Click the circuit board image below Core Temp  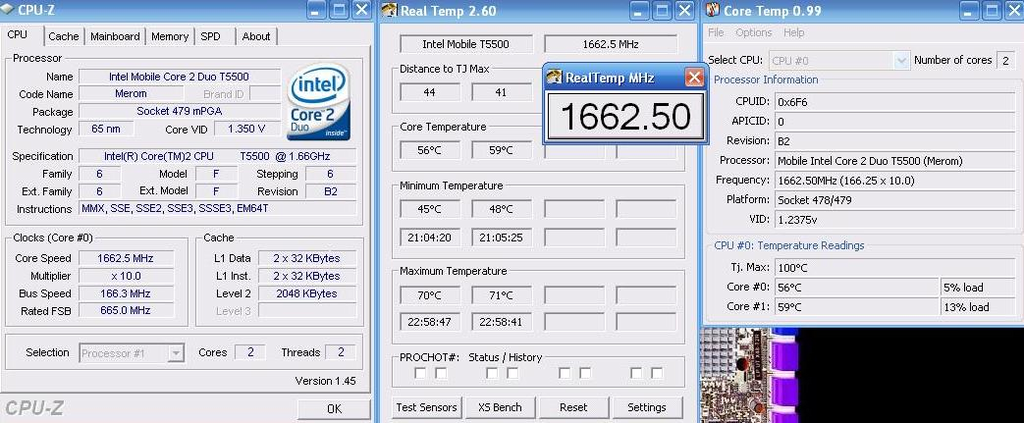[x=749, y=375]
